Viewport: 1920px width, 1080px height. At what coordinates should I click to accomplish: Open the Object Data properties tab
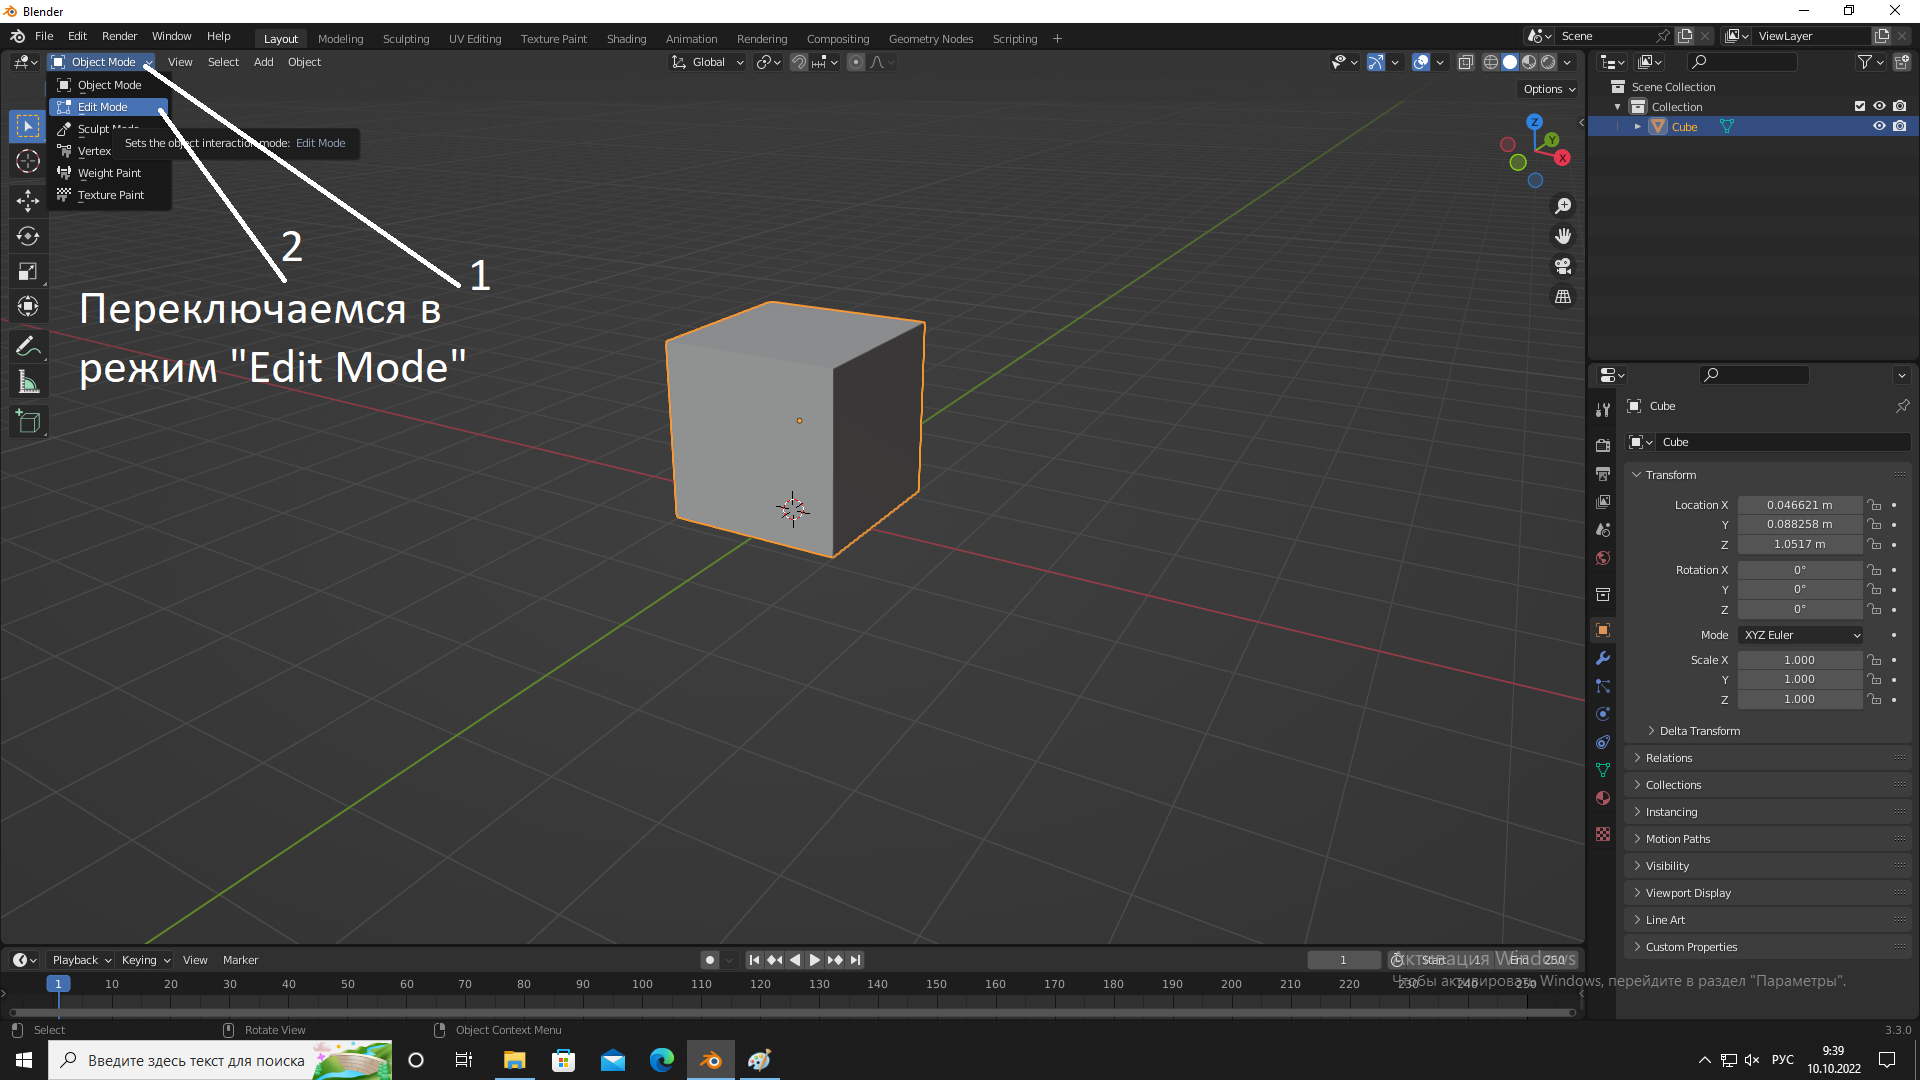(x=1603, y=770)
